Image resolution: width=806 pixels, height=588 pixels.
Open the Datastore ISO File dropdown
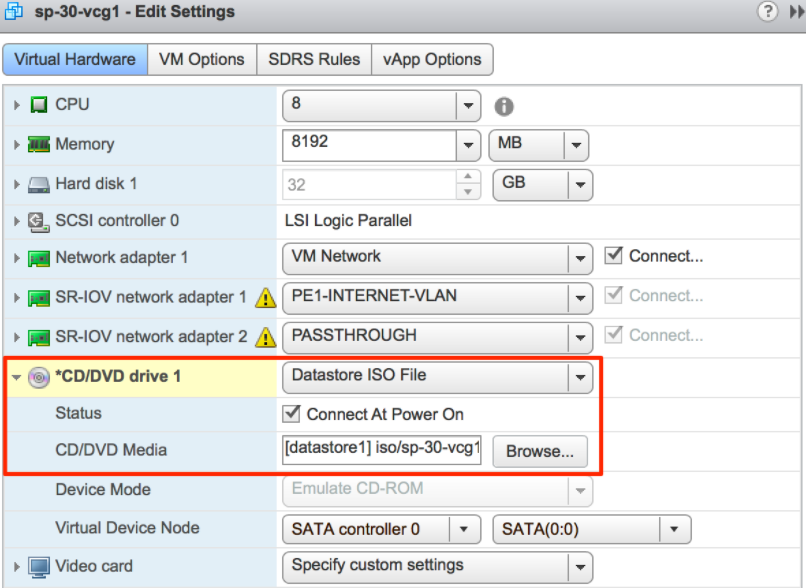(x=579, y=378)
